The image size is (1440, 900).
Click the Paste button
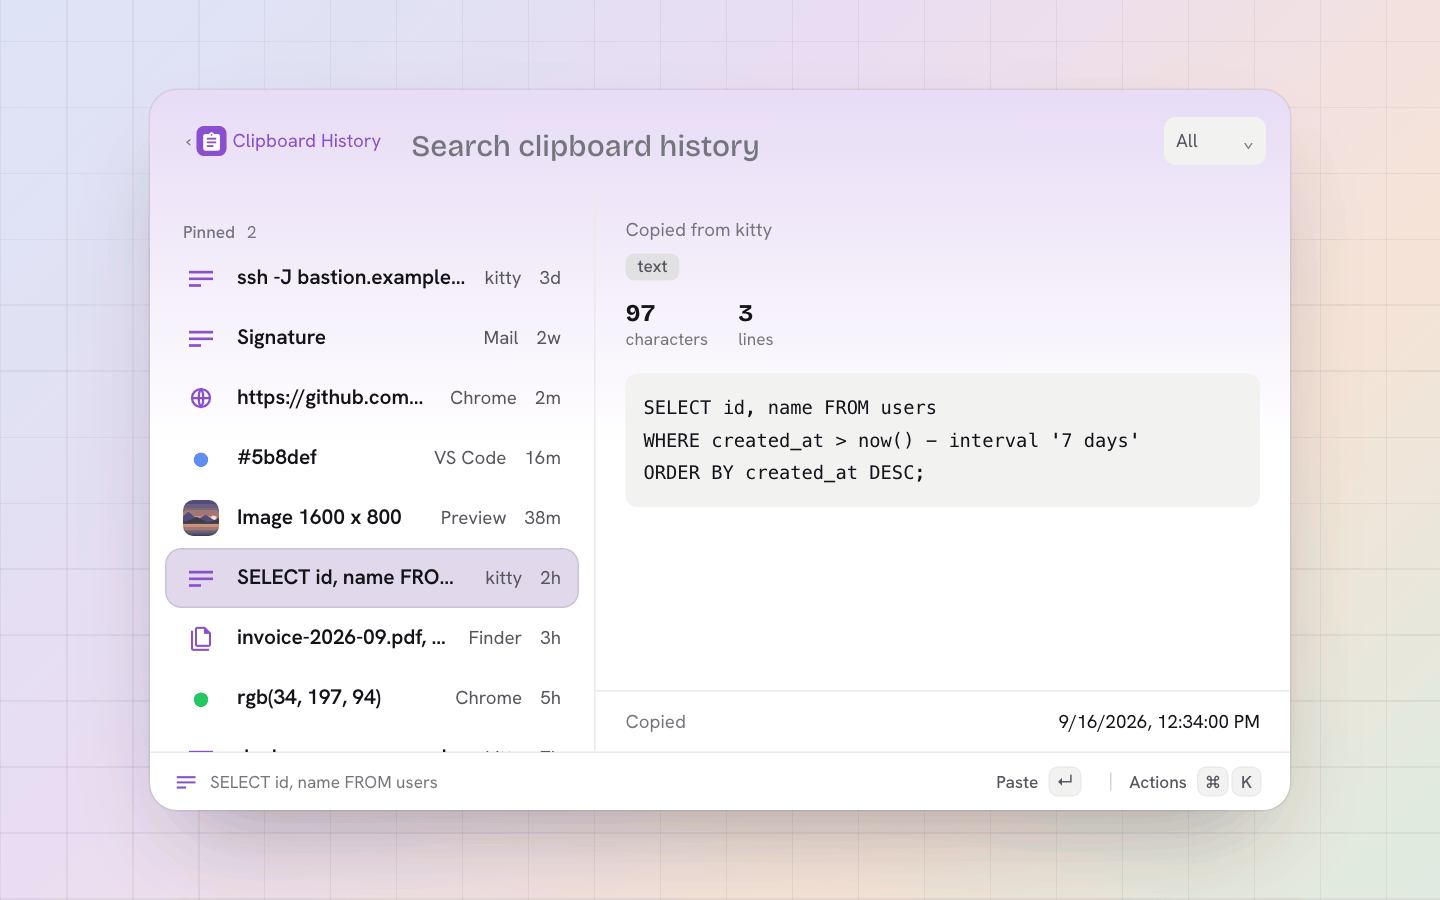click(x=1038, y=782)
